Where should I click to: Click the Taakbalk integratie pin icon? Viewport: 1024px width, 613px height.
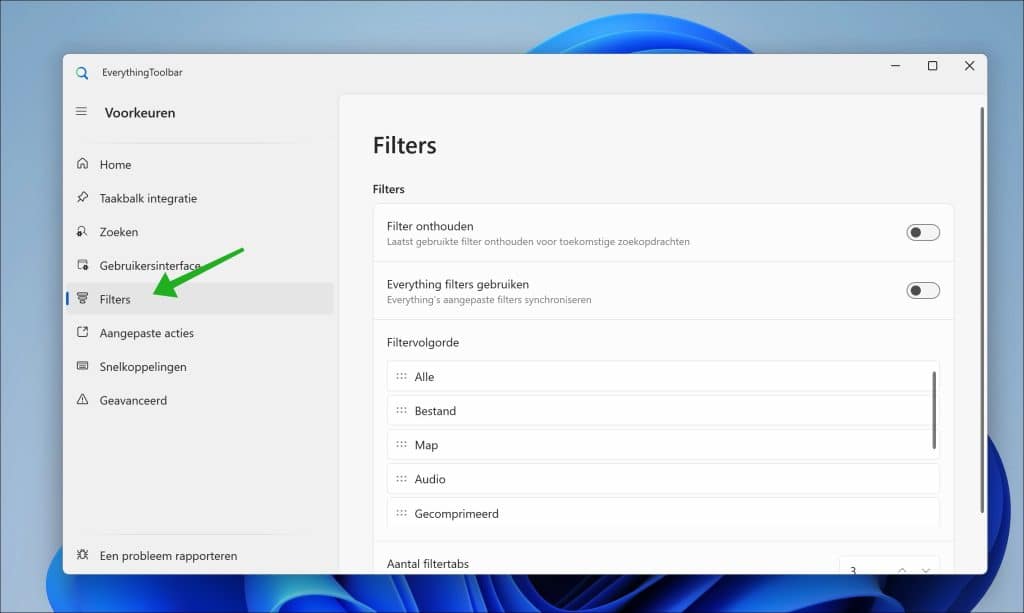[82, 197]
